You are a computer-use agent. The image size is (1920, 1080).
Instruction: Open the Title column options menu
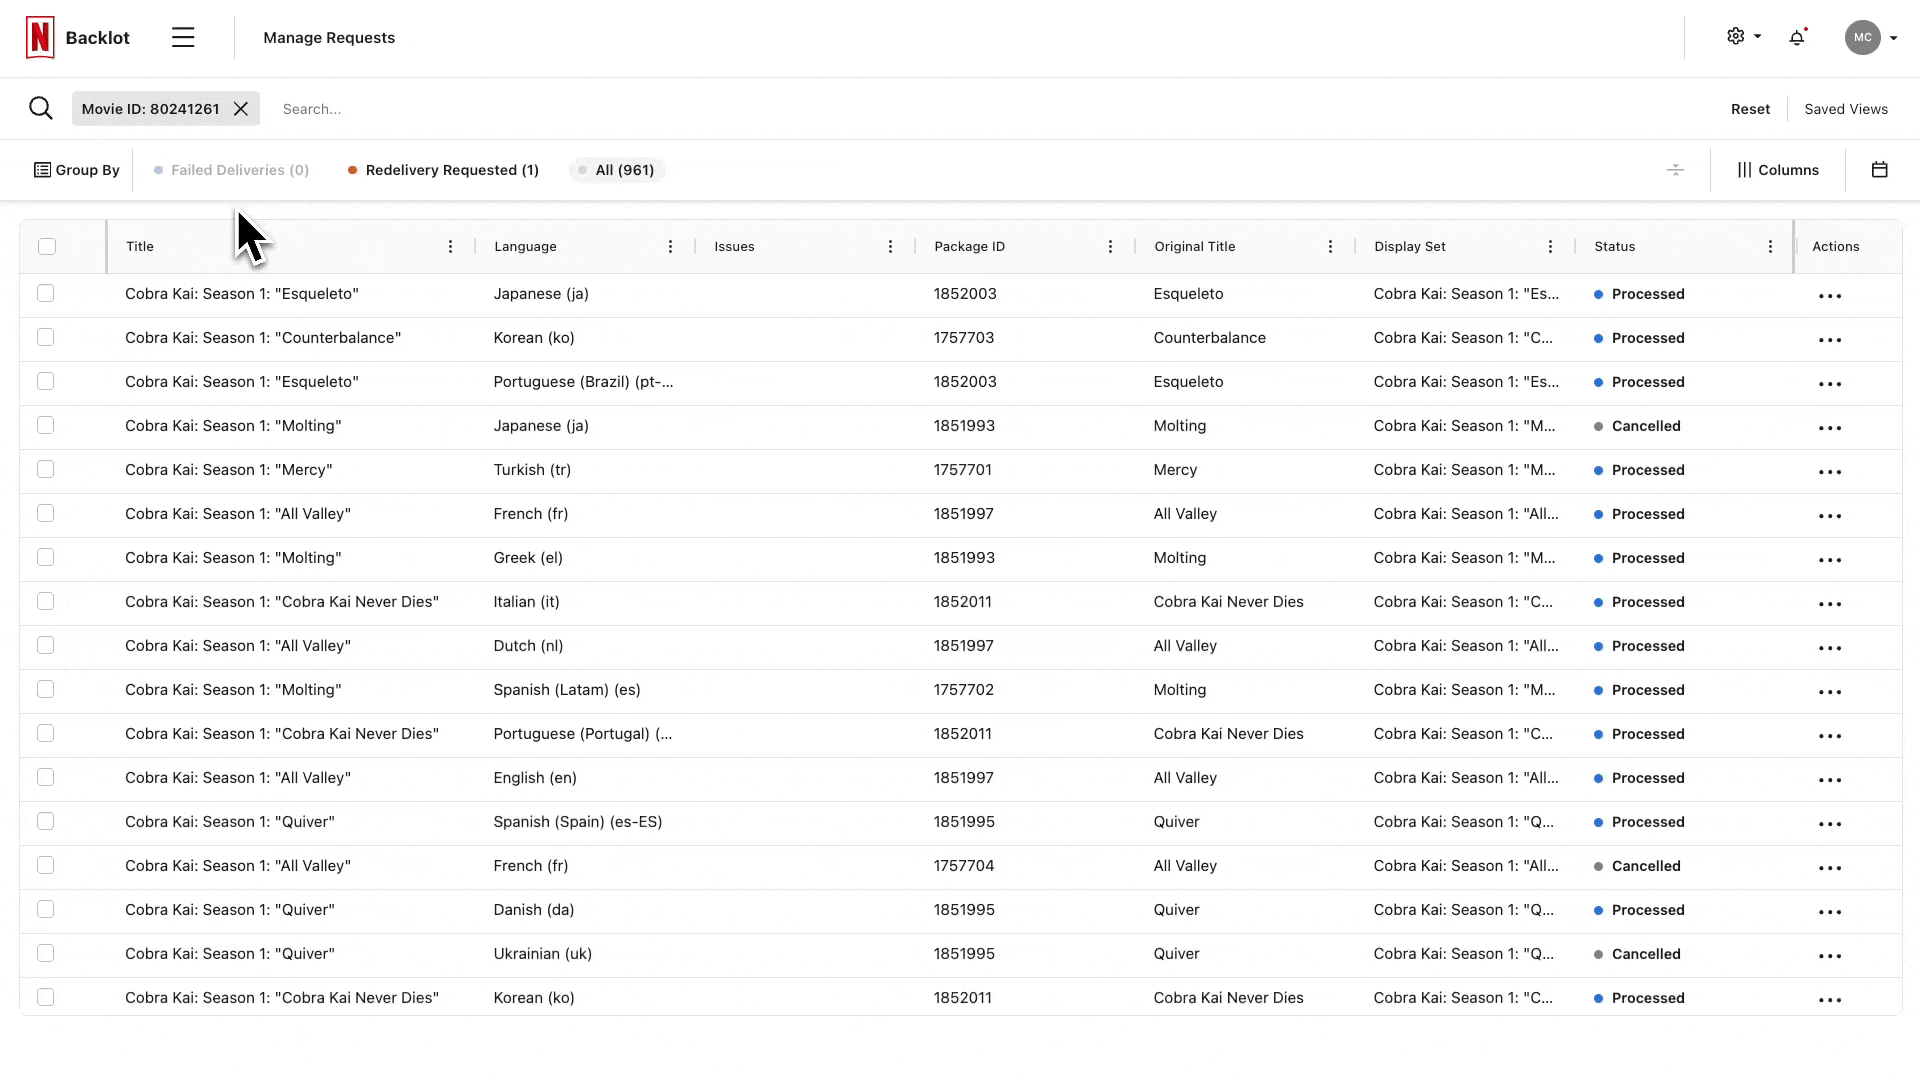[x=450, y=246]
